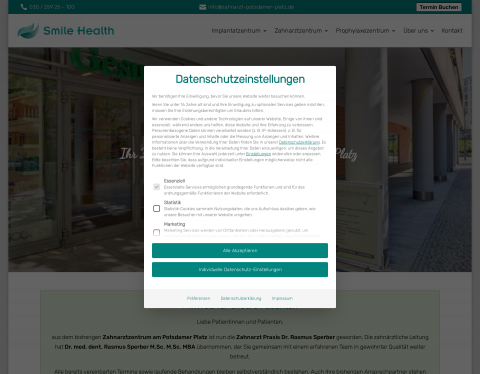Click Datenschutzerklärung footer link
The width and height of the screenshot is (480, 374).
pyautogui.click(x=241, y=298)
